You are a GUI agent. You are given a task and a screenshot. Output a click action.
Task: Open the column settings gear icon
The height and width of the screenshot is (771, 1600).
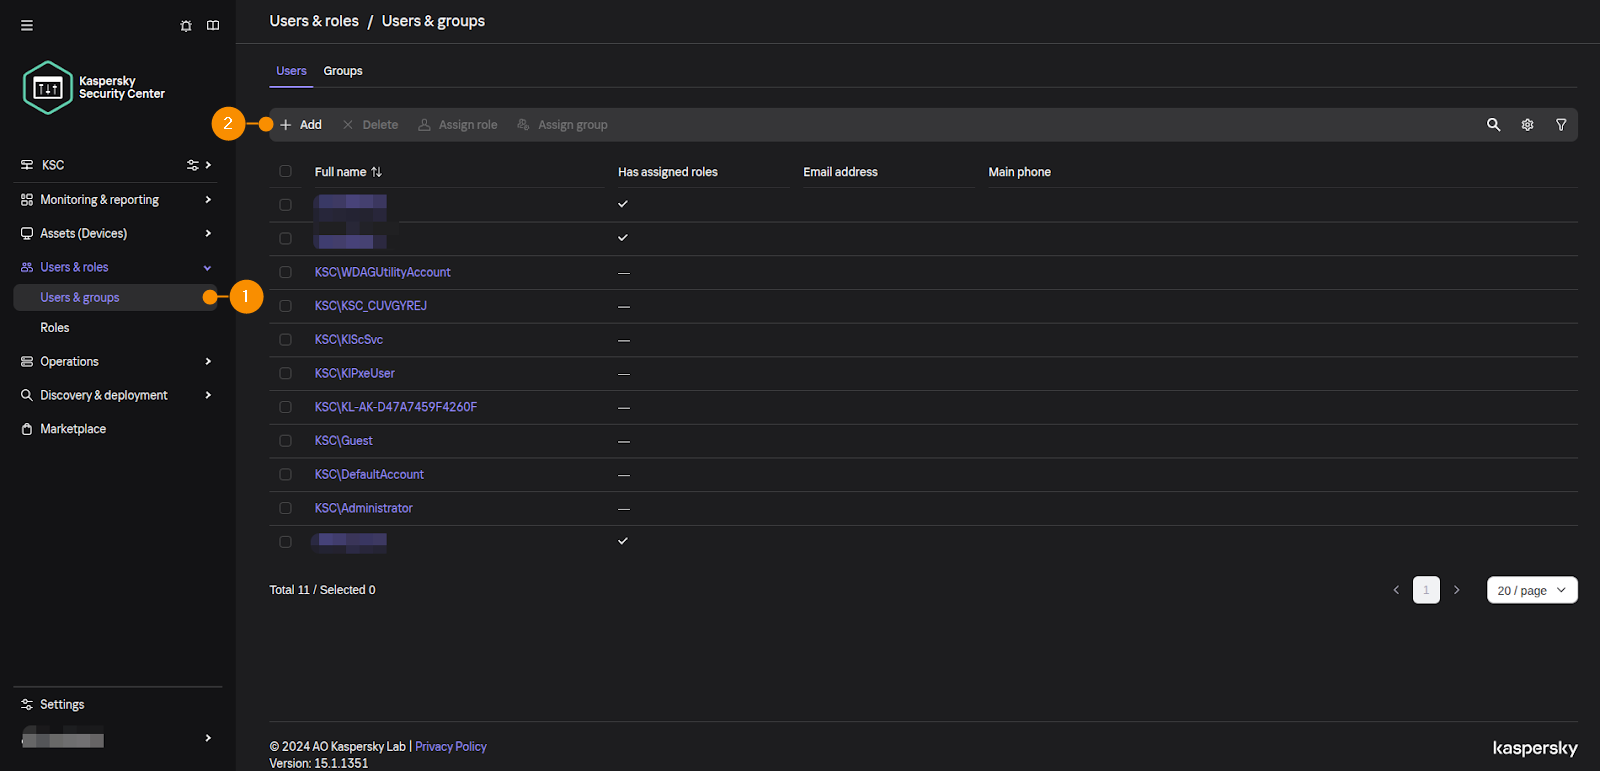pyautogui.click(x=1527, y=125)
